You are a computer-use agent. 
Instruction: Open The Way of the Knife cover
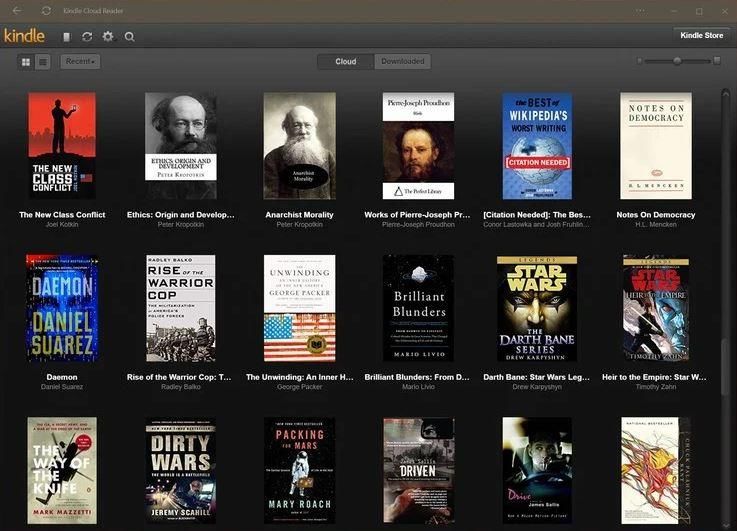click(x=62, y=470)
